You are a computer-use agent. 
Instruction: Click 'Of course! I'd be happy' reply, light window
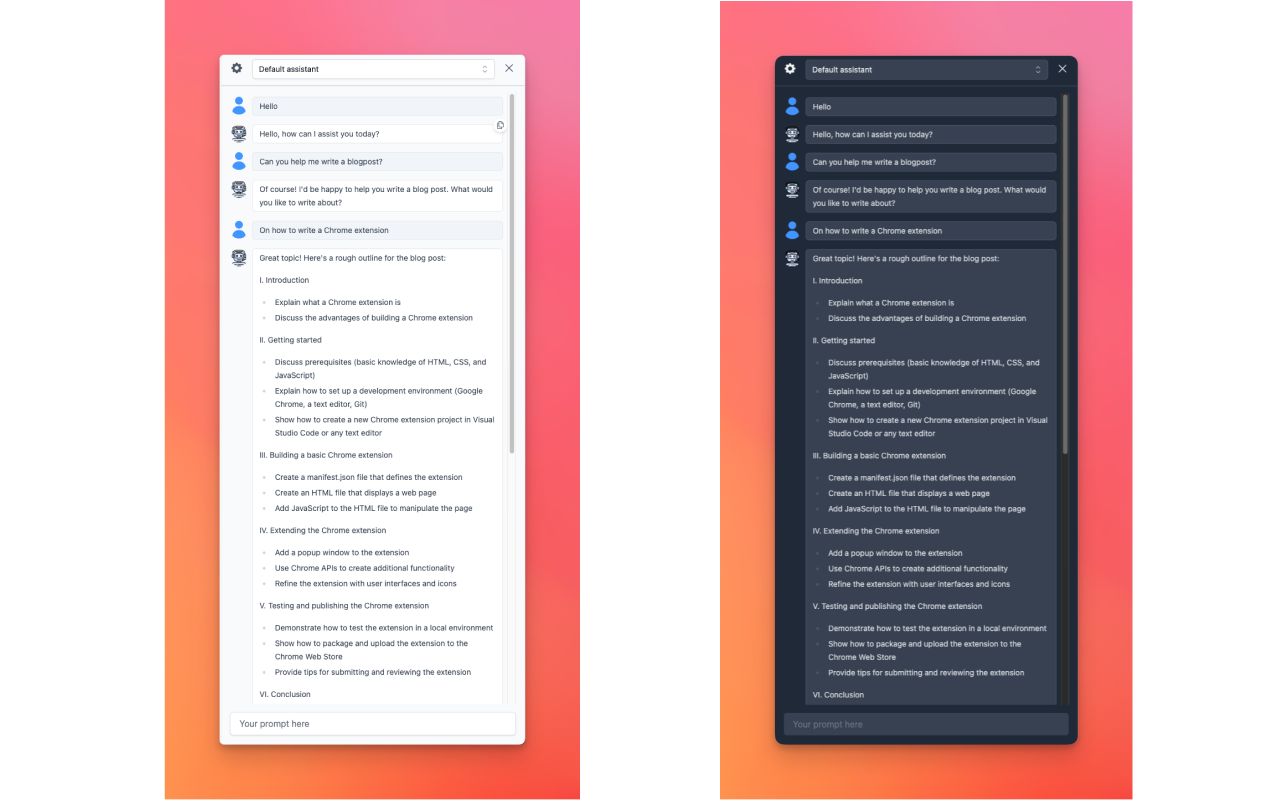377,196
